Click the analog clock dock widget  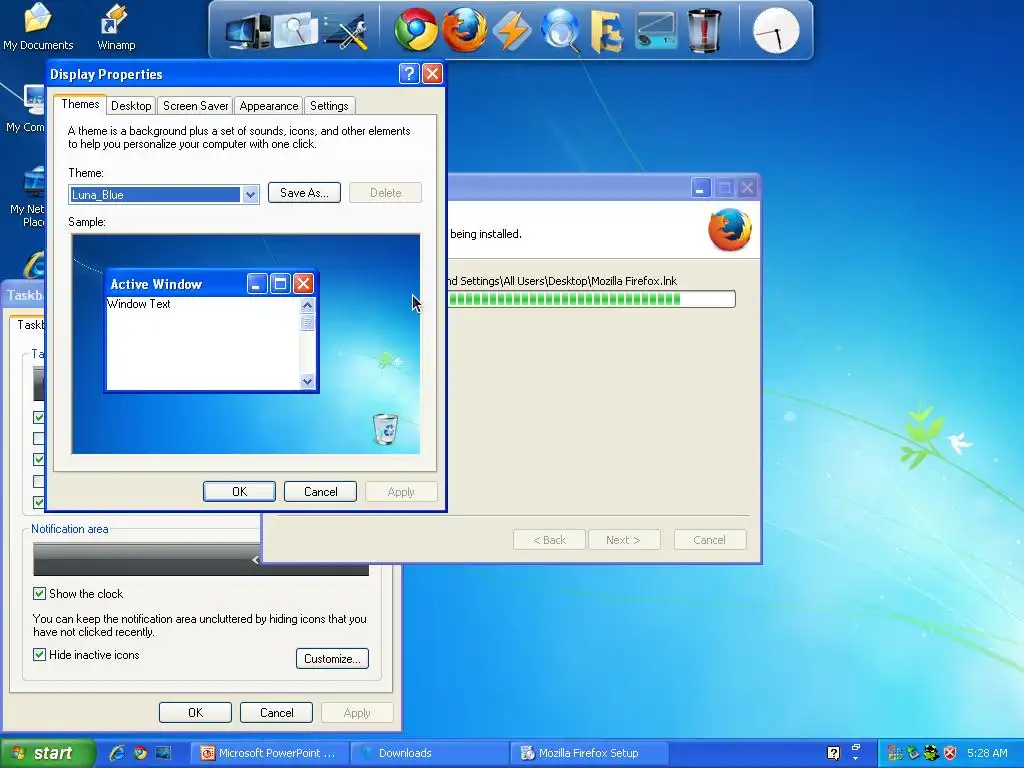pos(776,31)
